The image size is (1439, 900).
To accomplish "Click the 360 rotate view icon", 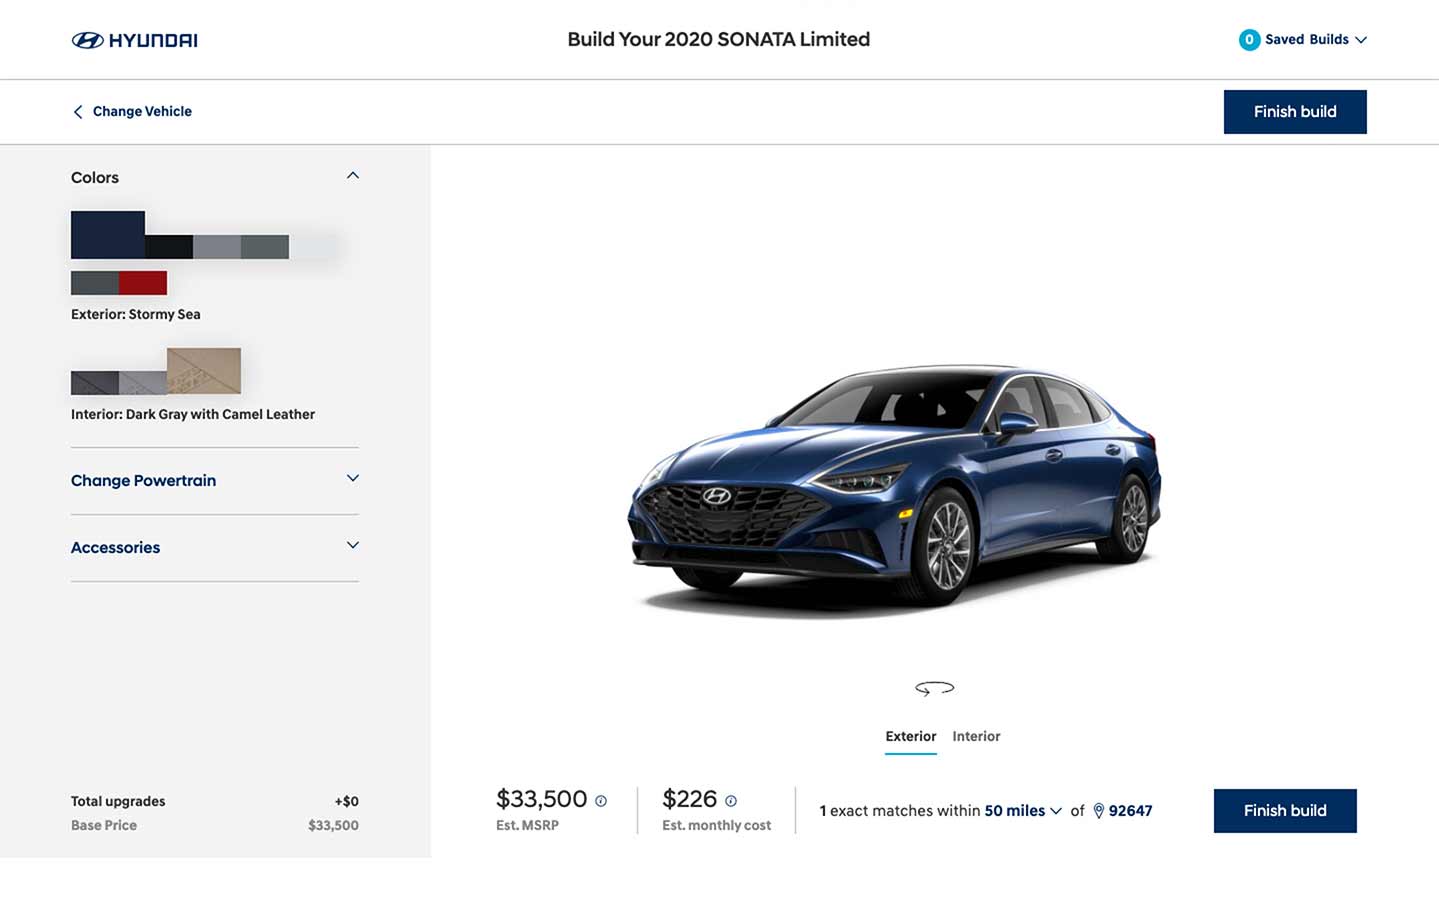I will 934,688.
